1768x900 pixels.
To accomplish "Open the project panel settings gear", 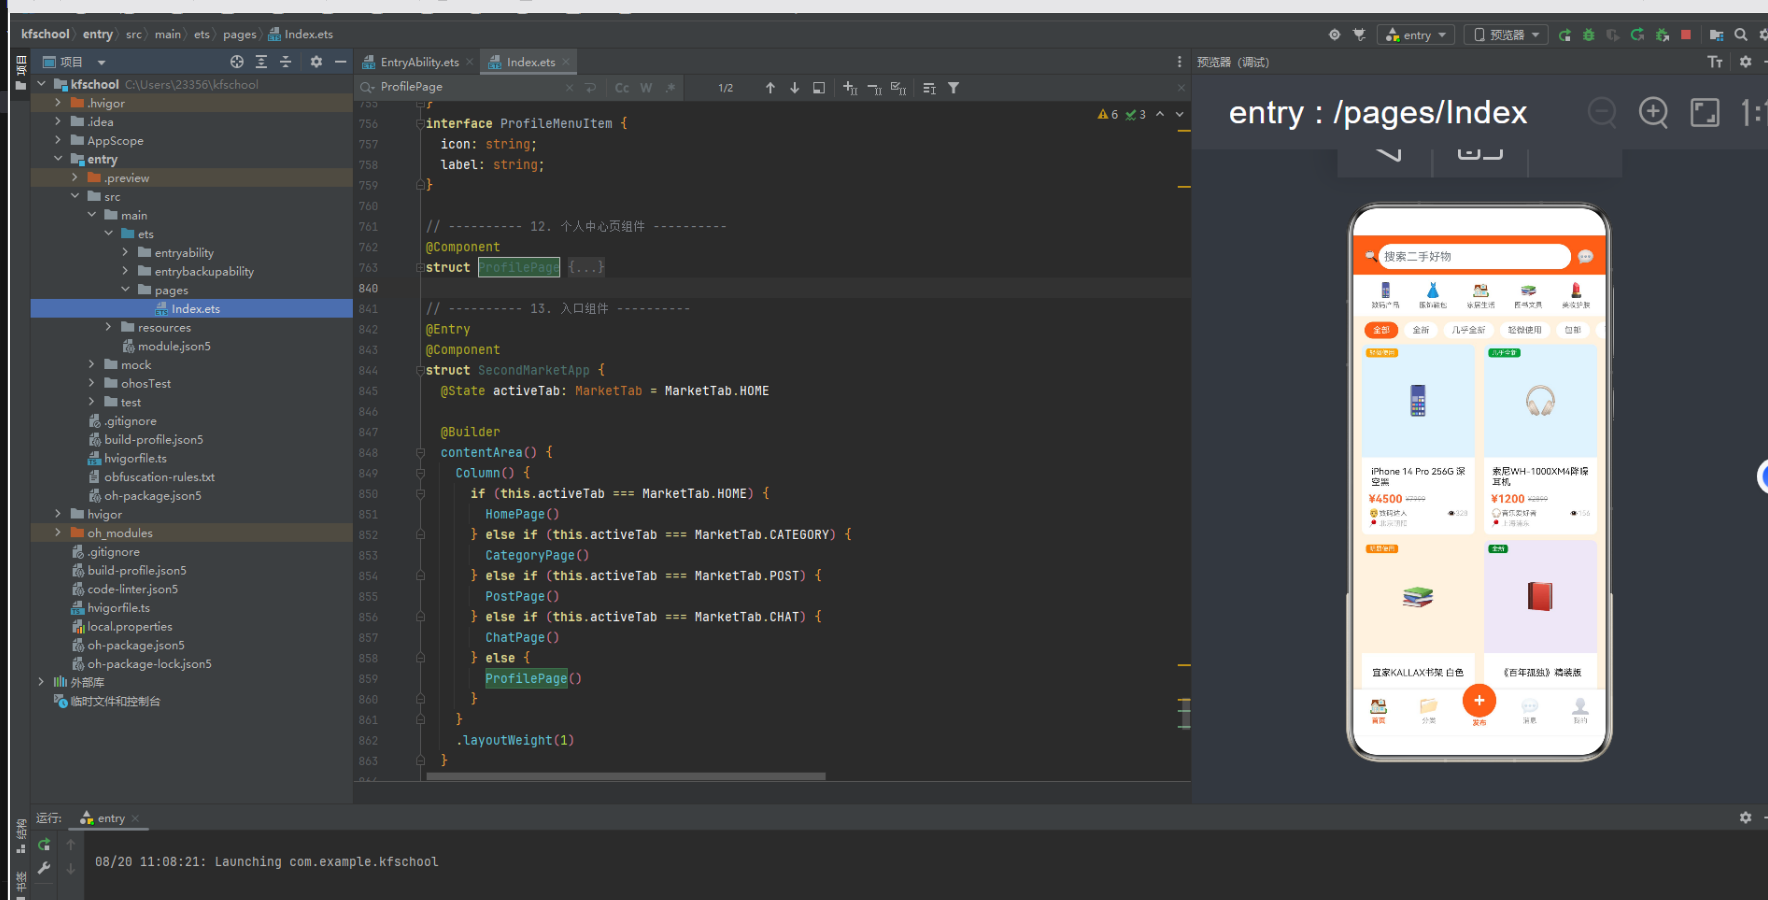I will [316, 62].
